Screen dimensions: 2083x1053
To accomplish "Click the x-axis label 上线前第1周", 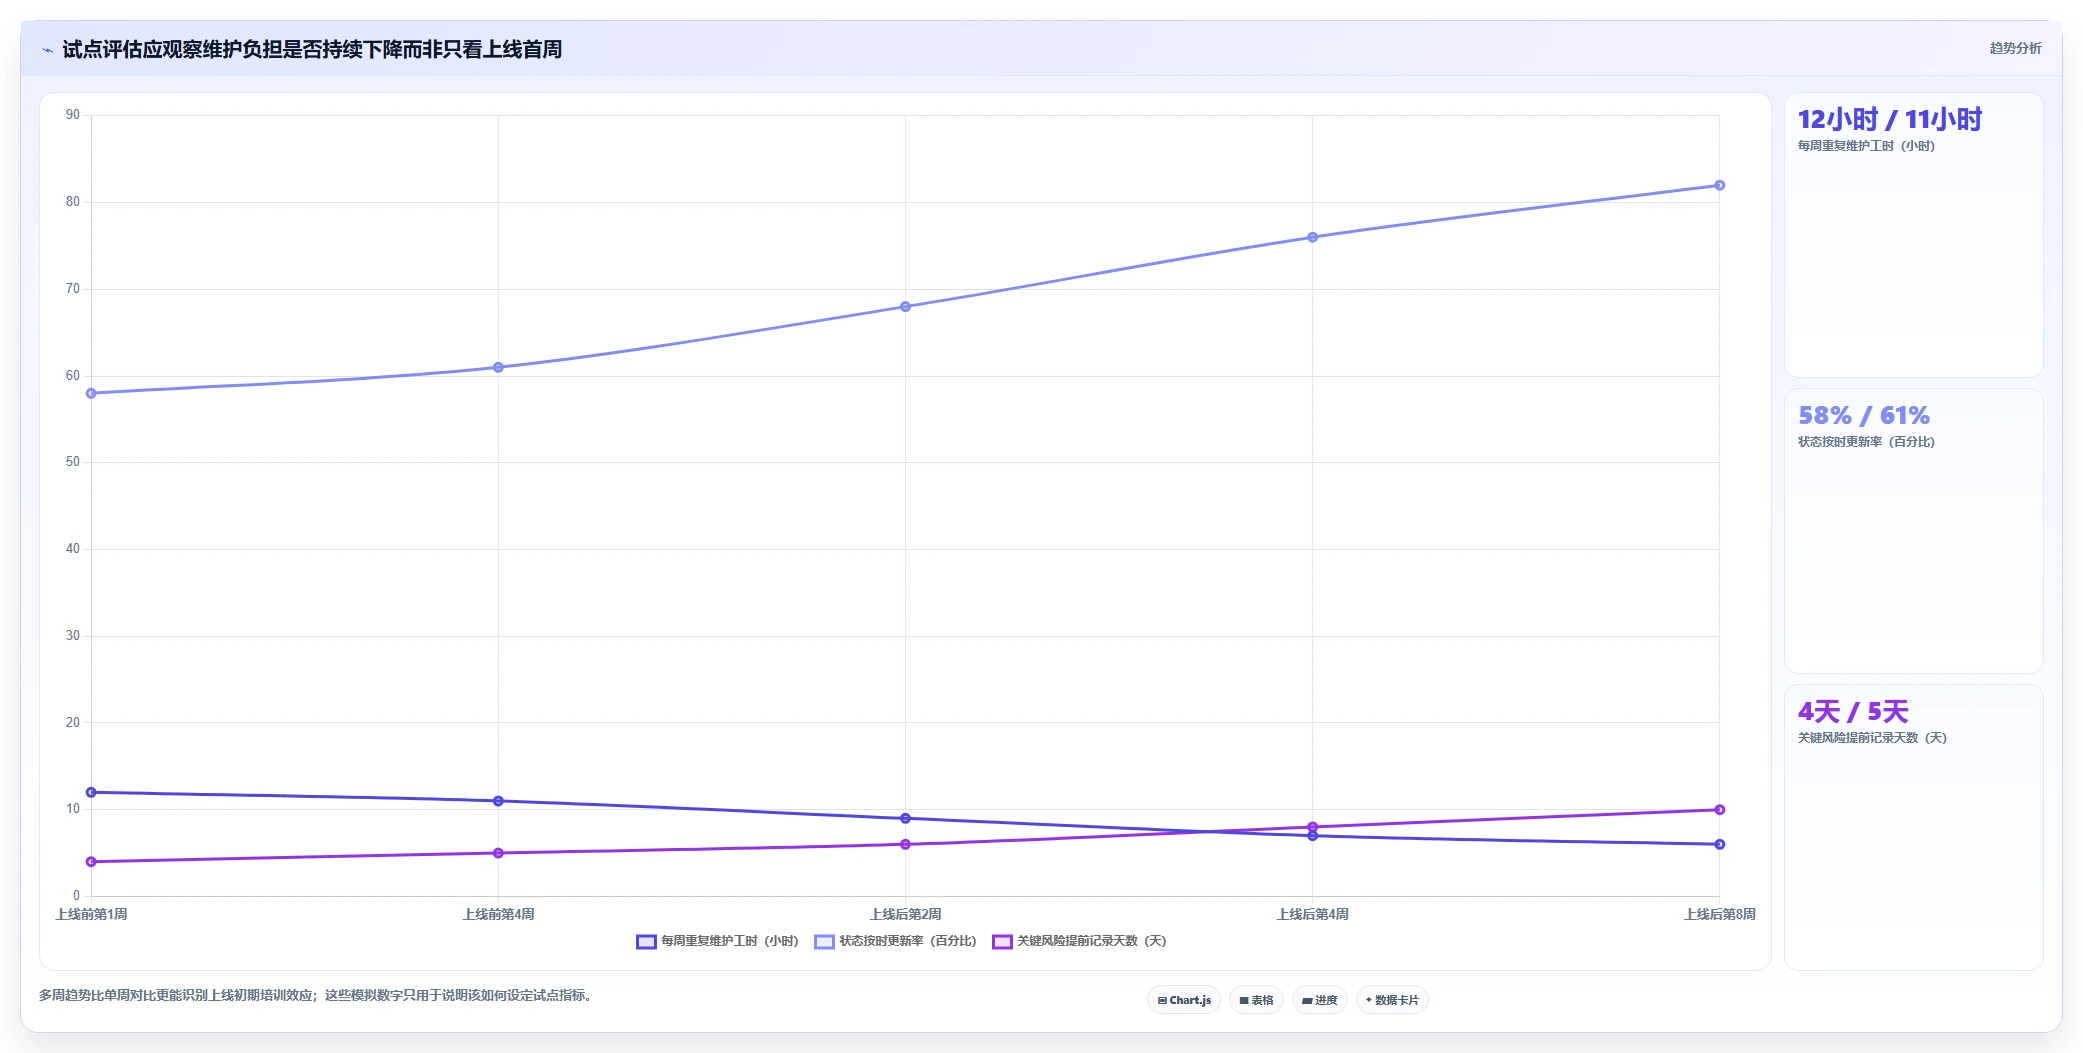I will point(91,914).
